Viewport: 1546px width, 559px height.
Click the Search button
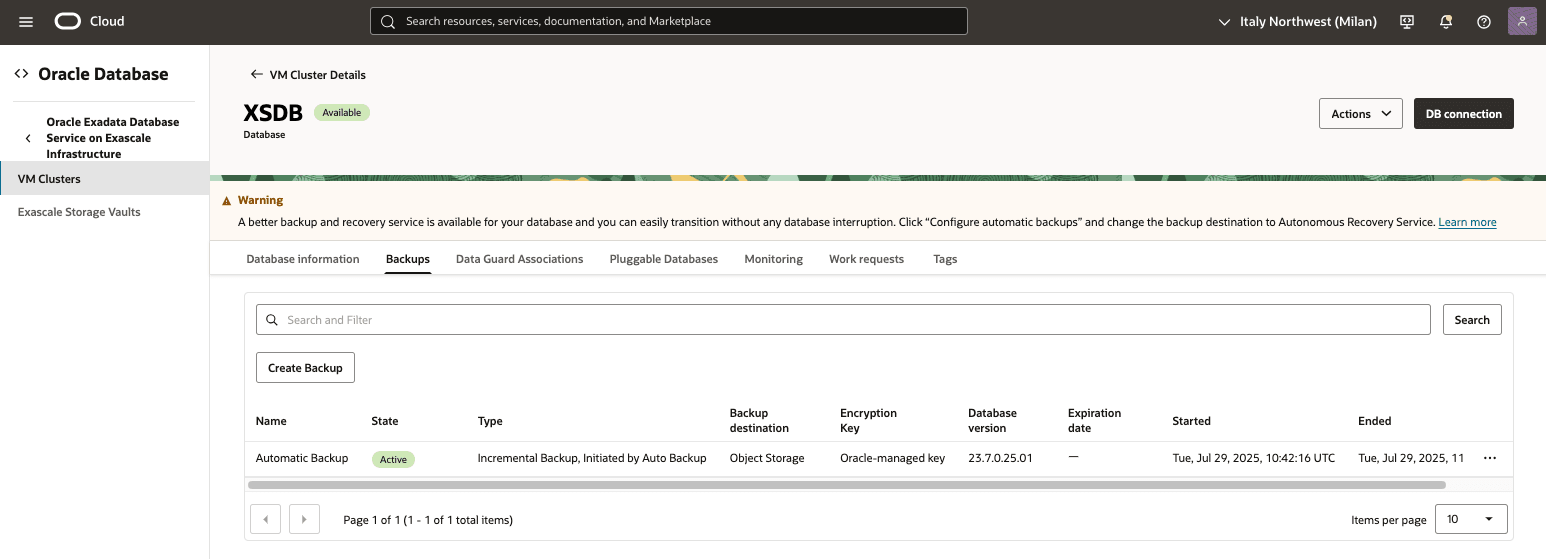click(1472, 319)
